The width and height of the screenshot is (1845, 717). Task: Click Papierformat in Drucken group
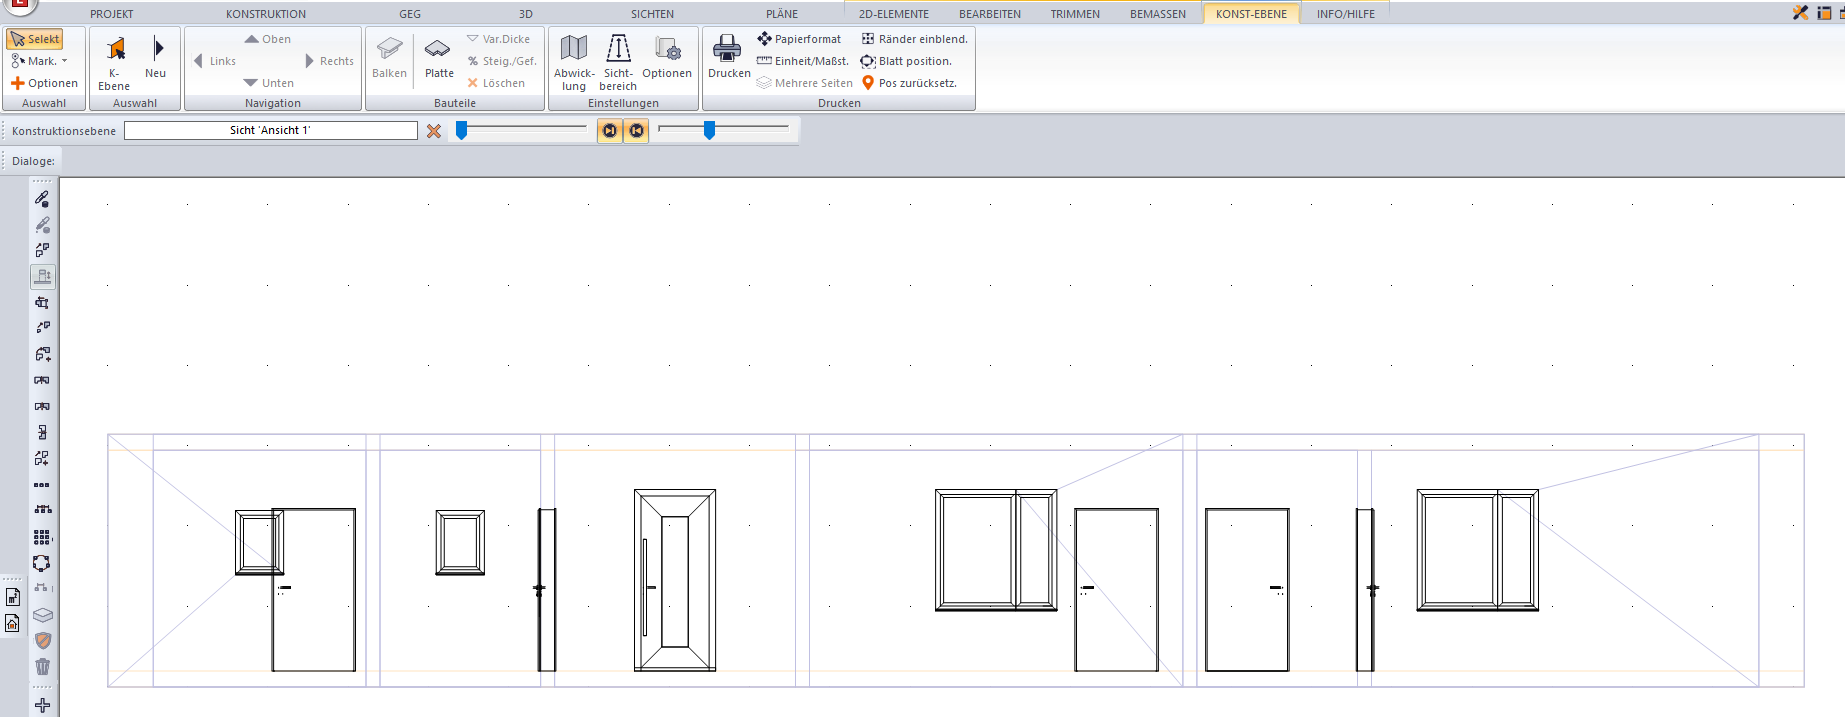point(800,39)
